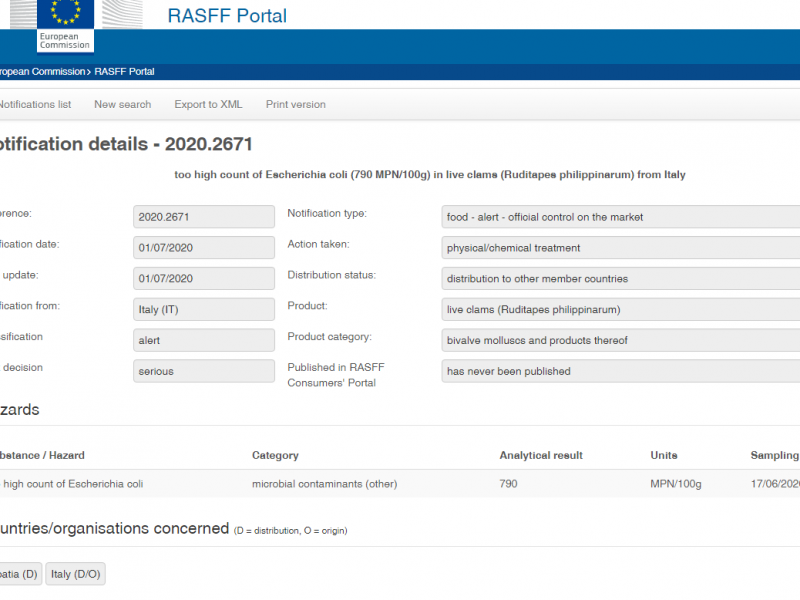Open the Notifications list menu item
Image resolution: width=800 pixels, height=600 pixels.
point(35,104)
